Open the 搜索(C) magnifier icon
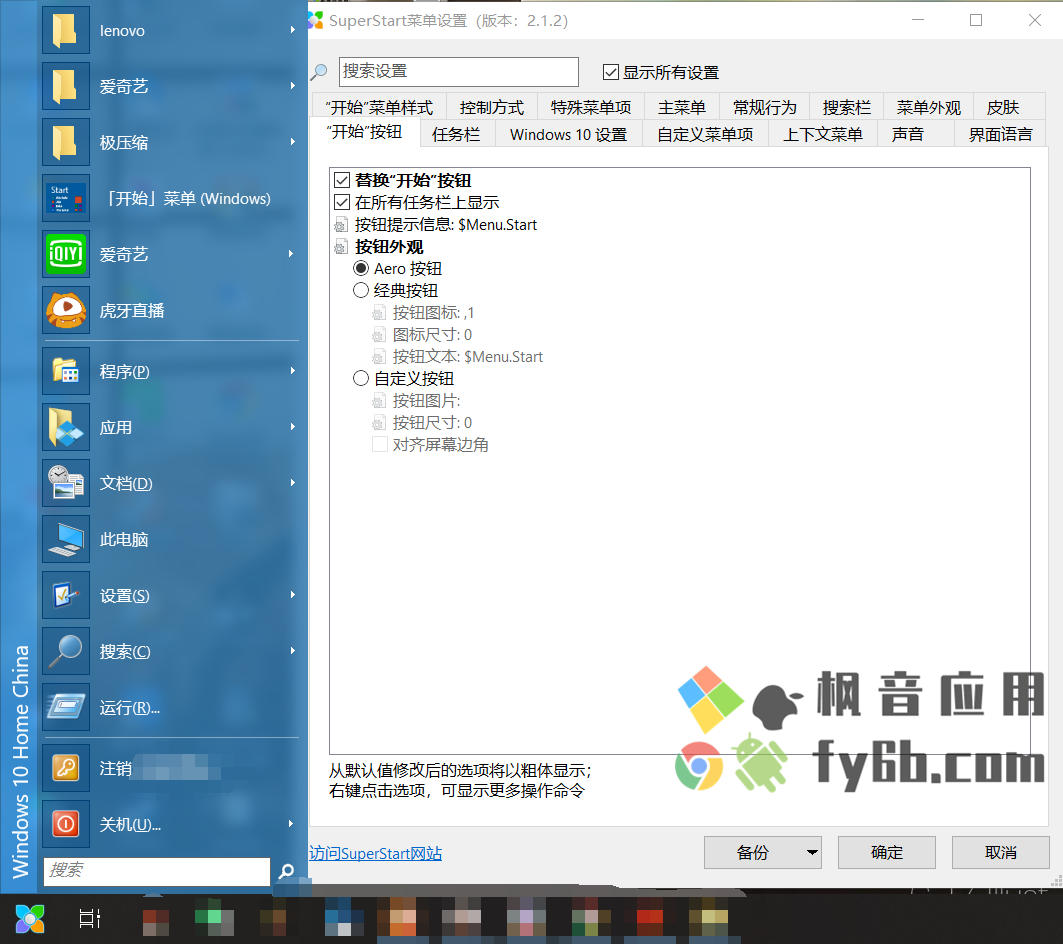 click(x=66, y=651)
